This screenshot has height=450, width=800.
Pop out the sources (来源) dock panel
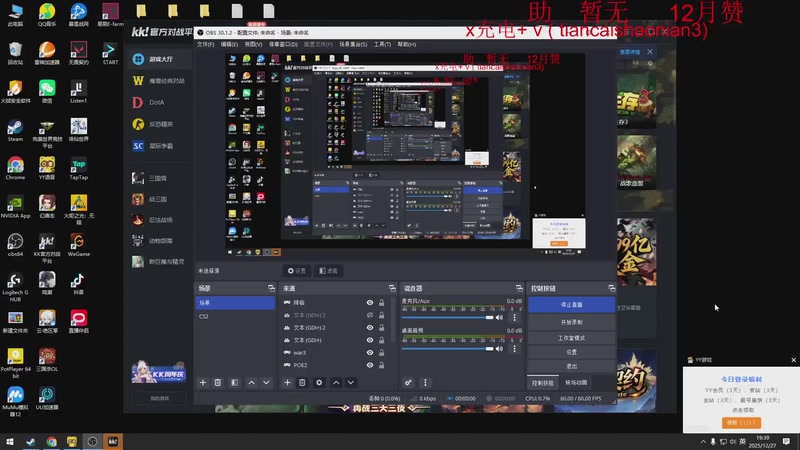coord(392,289)
